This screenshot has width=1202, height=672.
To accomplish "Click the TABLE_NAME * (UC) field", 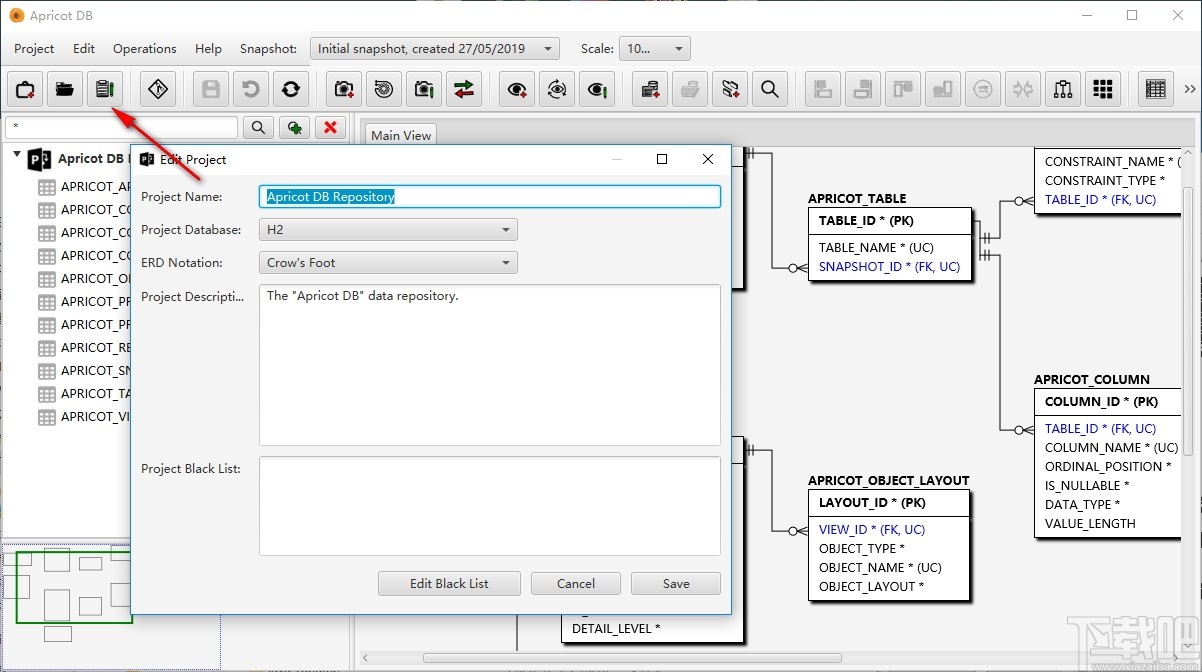I will 876,248.
